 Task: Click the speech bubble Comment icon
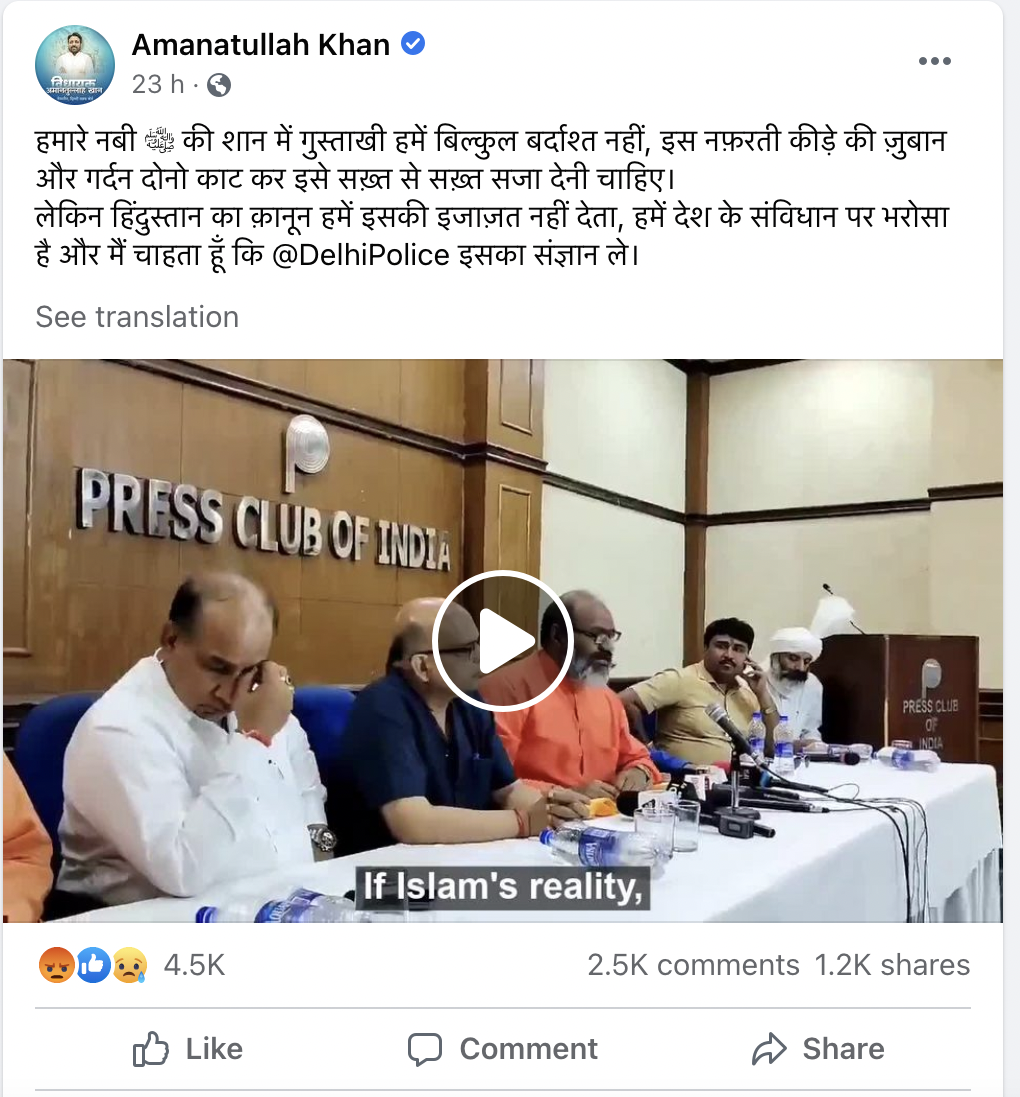click(x=425, y=1049)
